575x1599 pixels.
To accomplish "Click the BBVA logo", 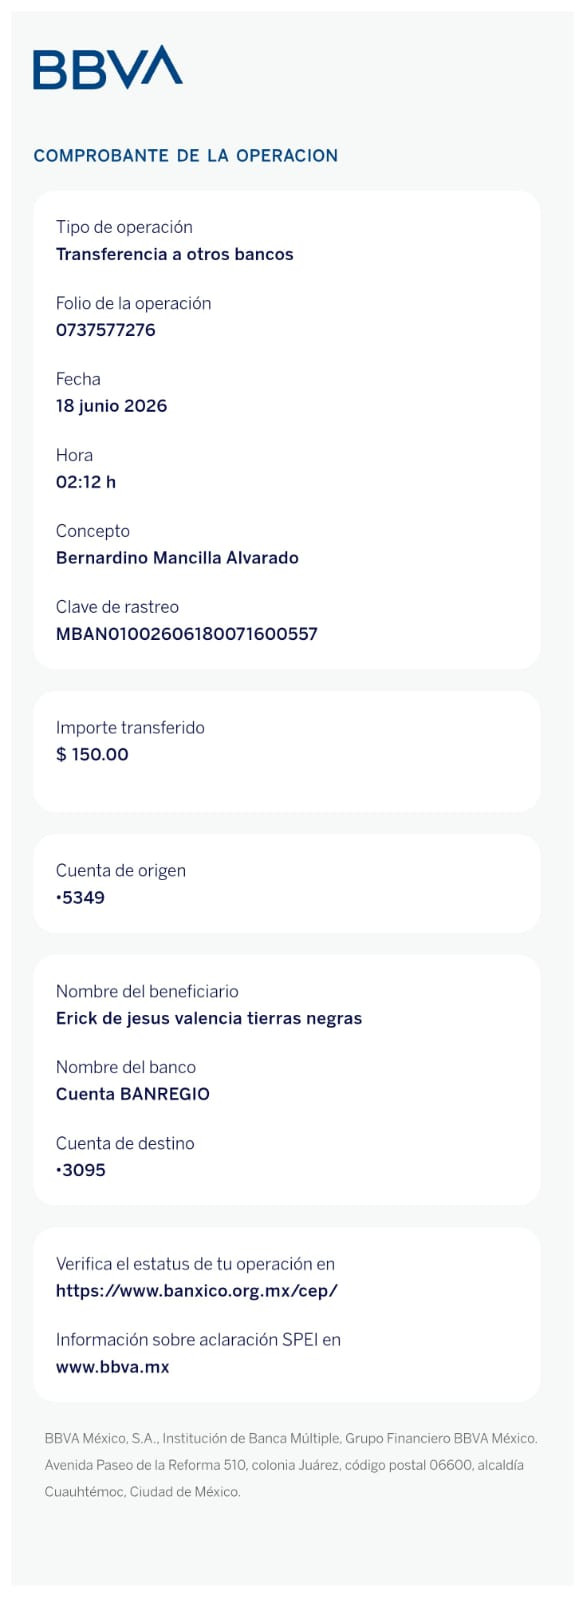I will pyautogui.click(x=108, y=67).
